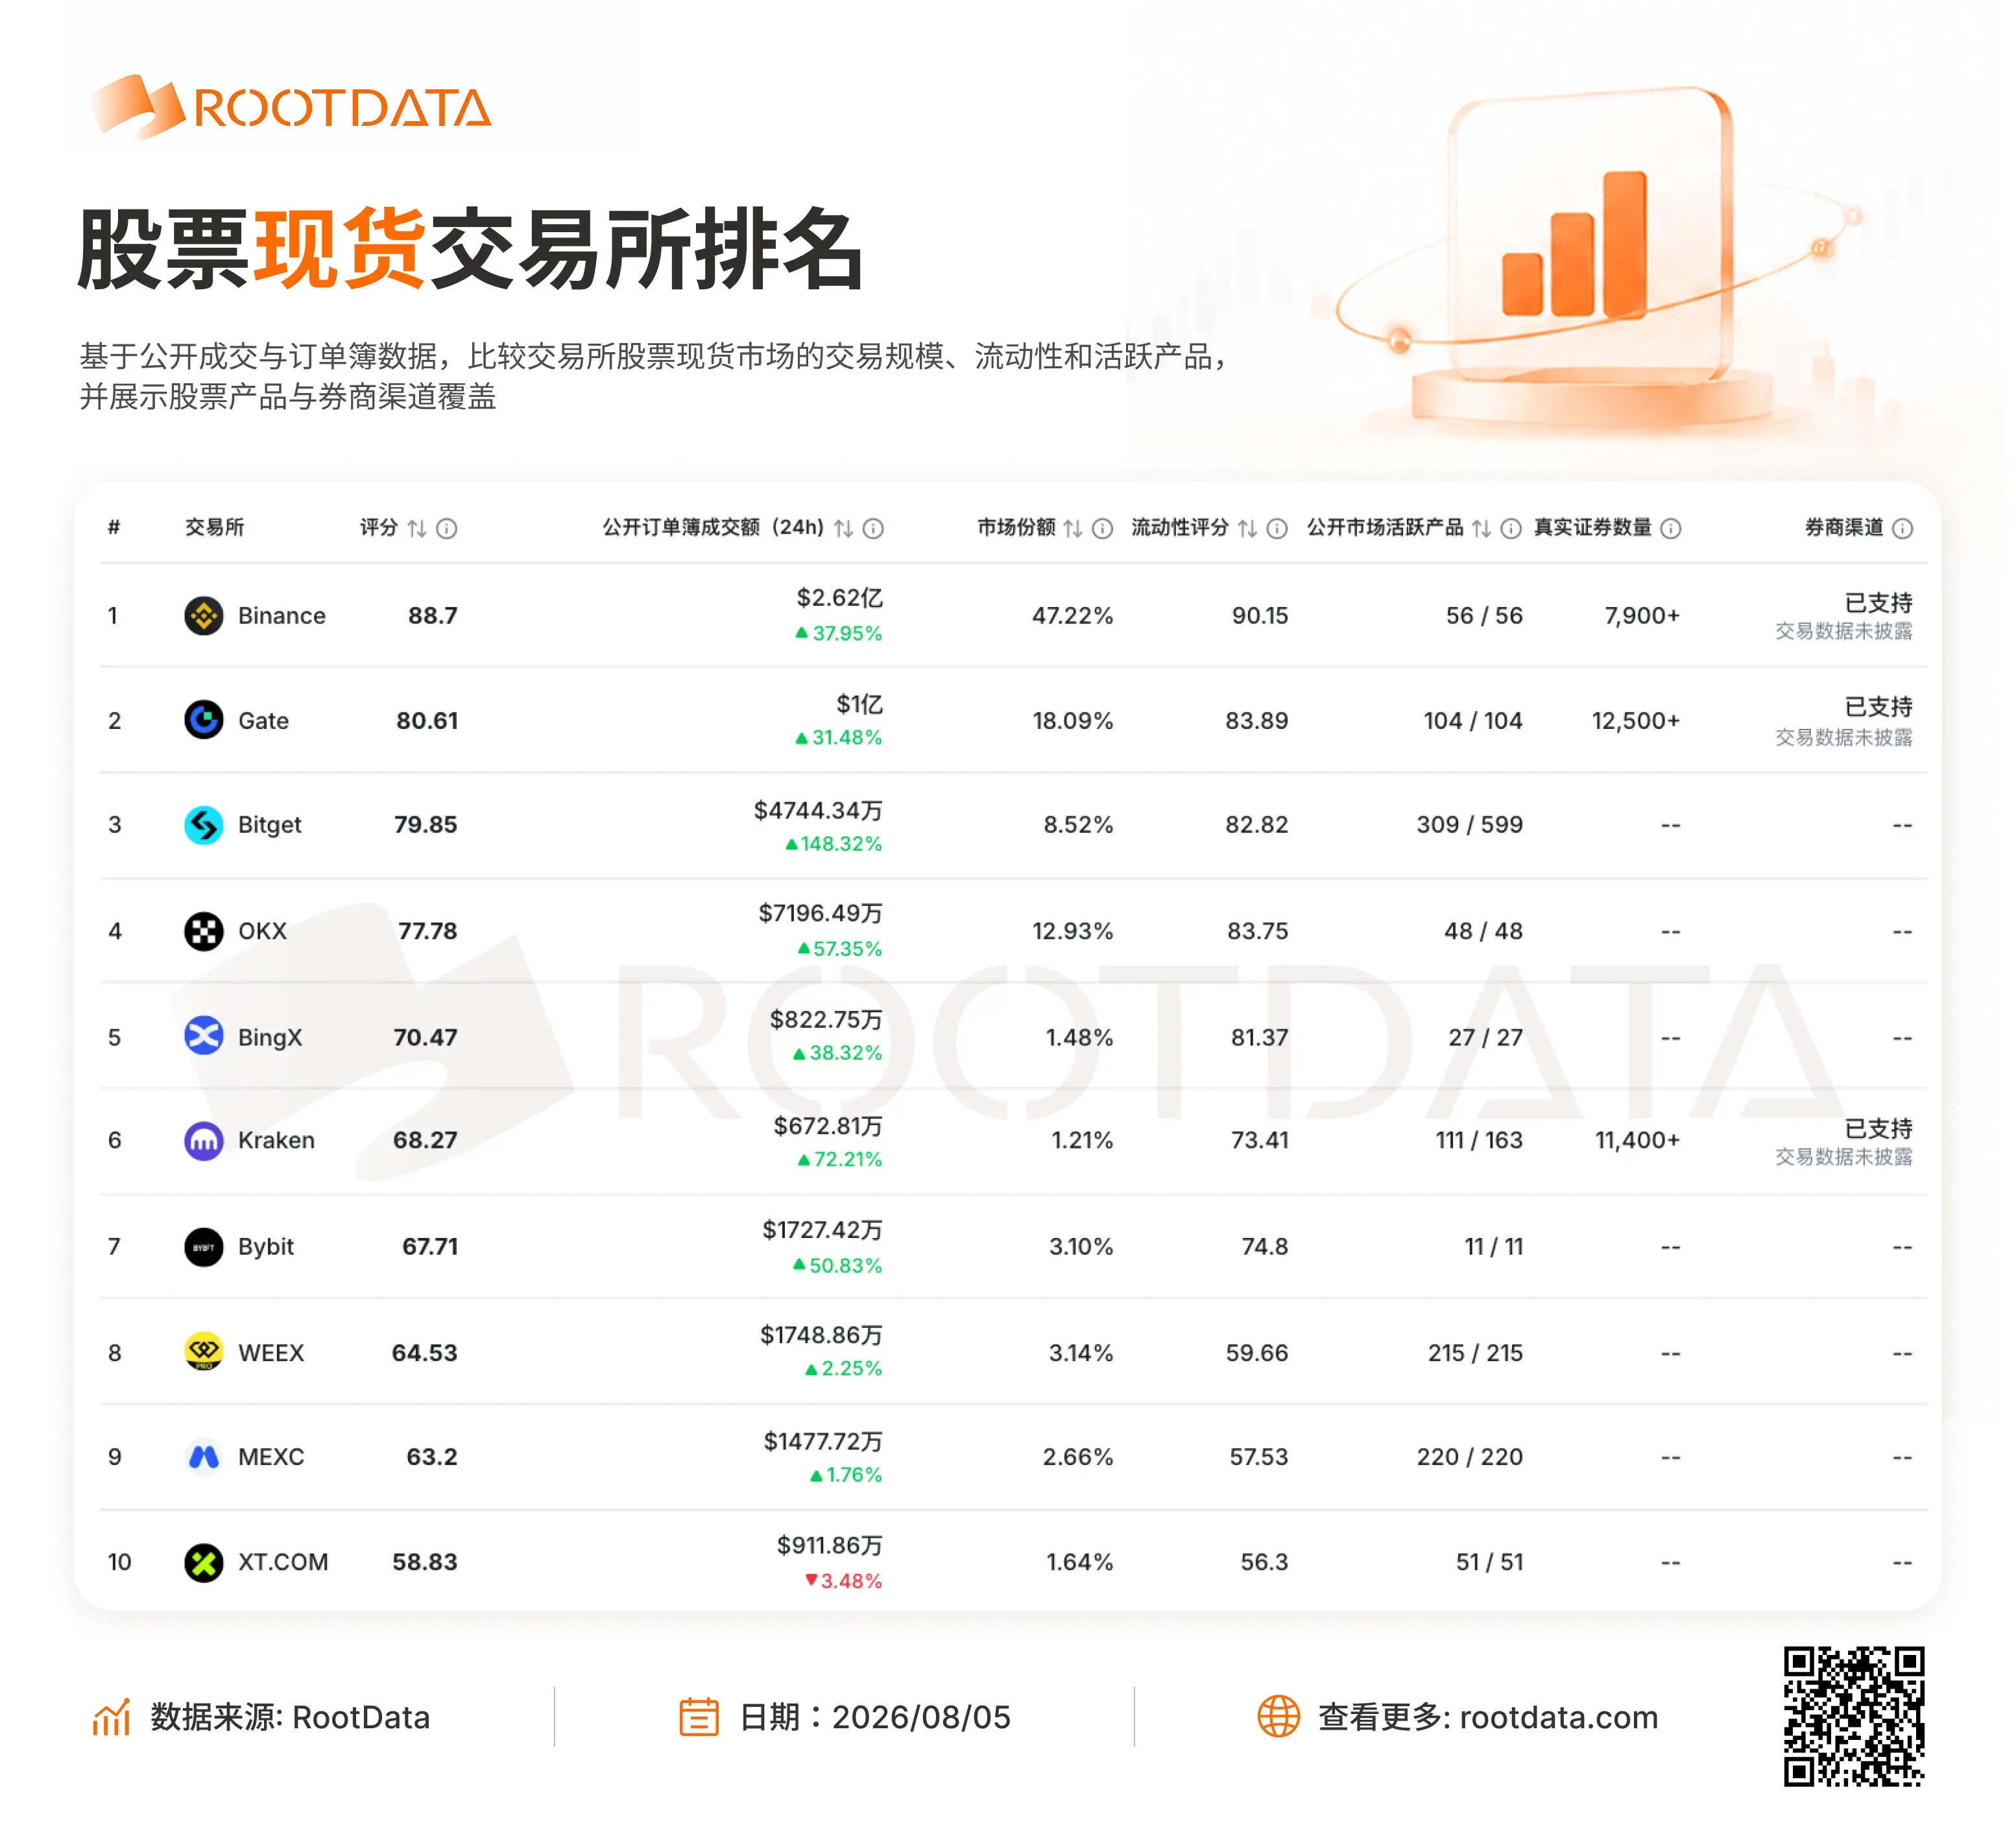Viewport: 2016px width, 1821px height.
Task: Click the XT.COM exchange logo icon
Action: [x=204, y=1562]
